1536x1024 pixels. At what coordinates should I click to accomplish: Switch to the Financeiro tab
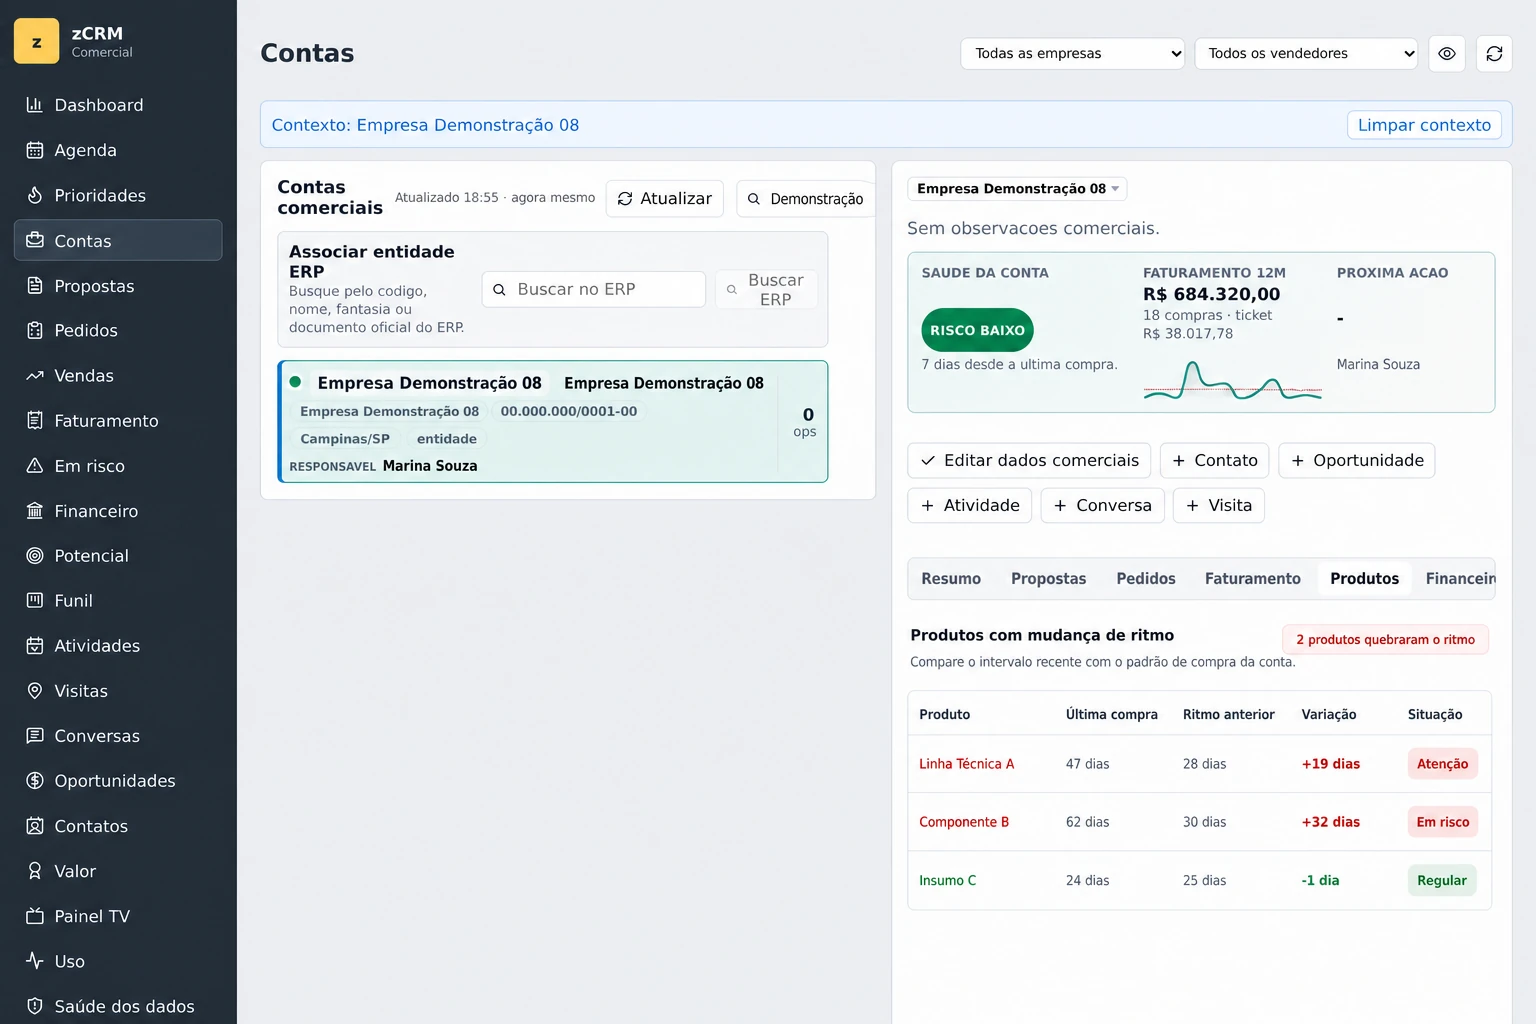coord(1460,579)
